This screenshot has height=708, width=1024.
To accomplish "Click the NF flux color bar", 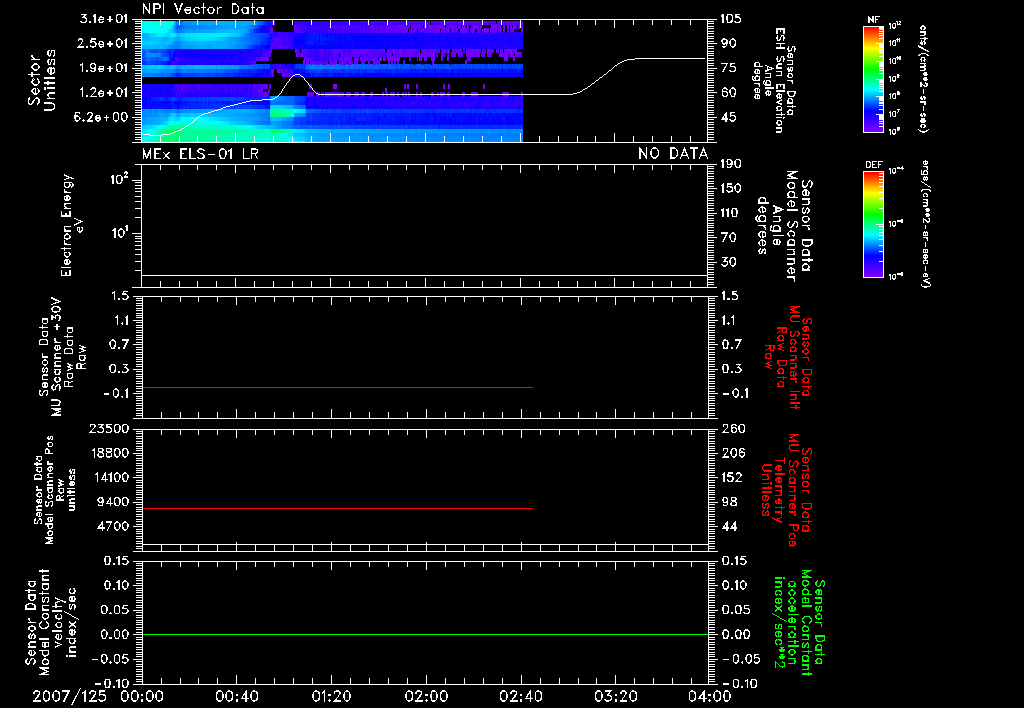I will coord(873,78).
